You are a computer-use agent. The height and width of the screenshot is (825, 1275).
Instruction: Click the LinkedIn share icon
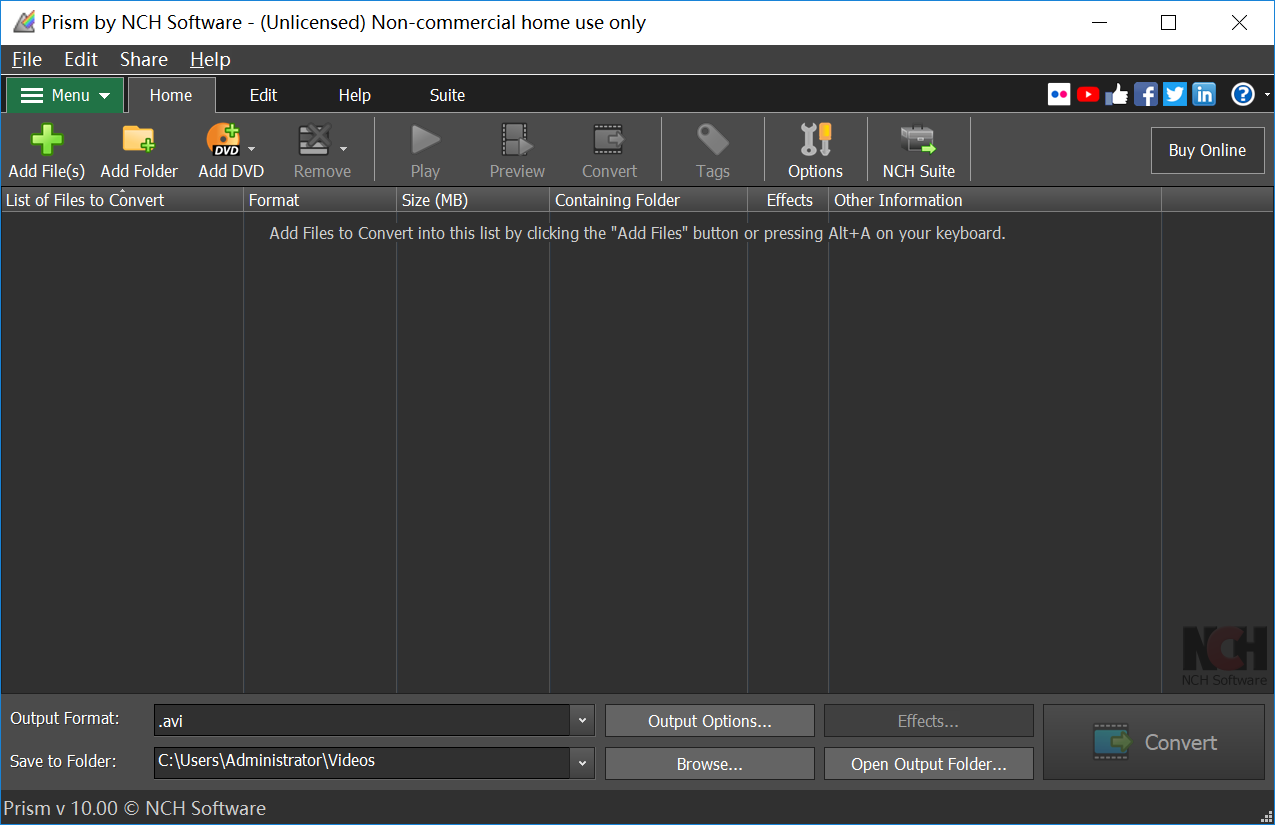pos(1204,95)
